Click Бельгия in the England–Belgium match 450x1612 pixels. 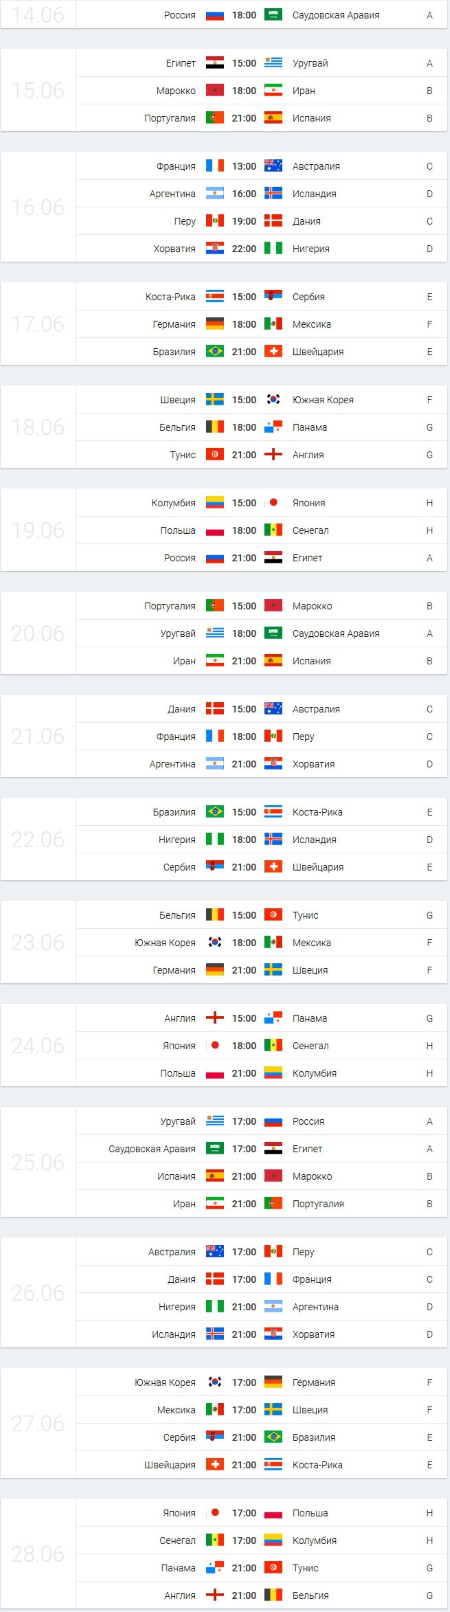point(310,1595)
